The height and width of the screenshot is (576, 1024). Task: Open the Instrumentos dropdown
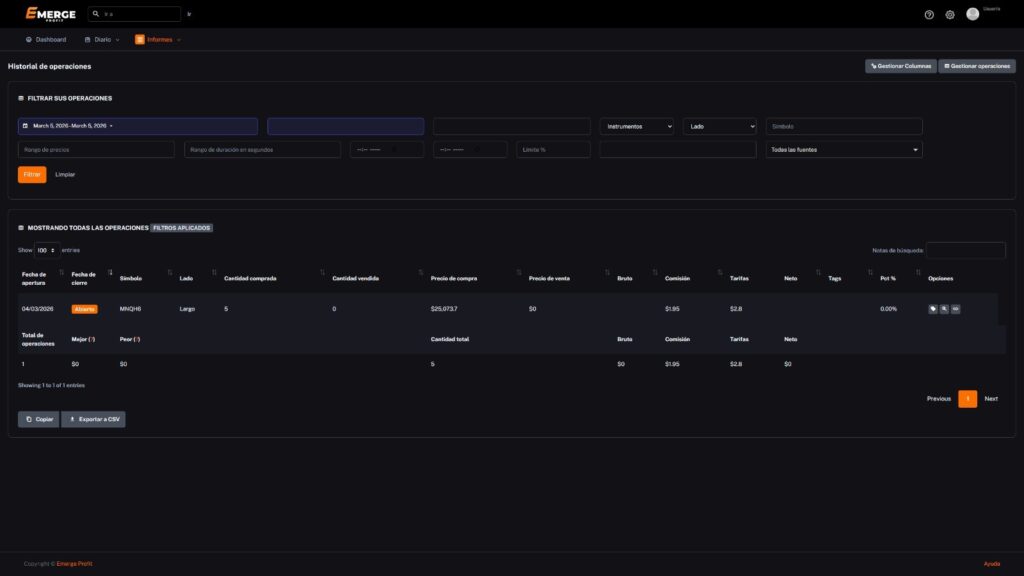pyautogui.click(x=637, y=126)
